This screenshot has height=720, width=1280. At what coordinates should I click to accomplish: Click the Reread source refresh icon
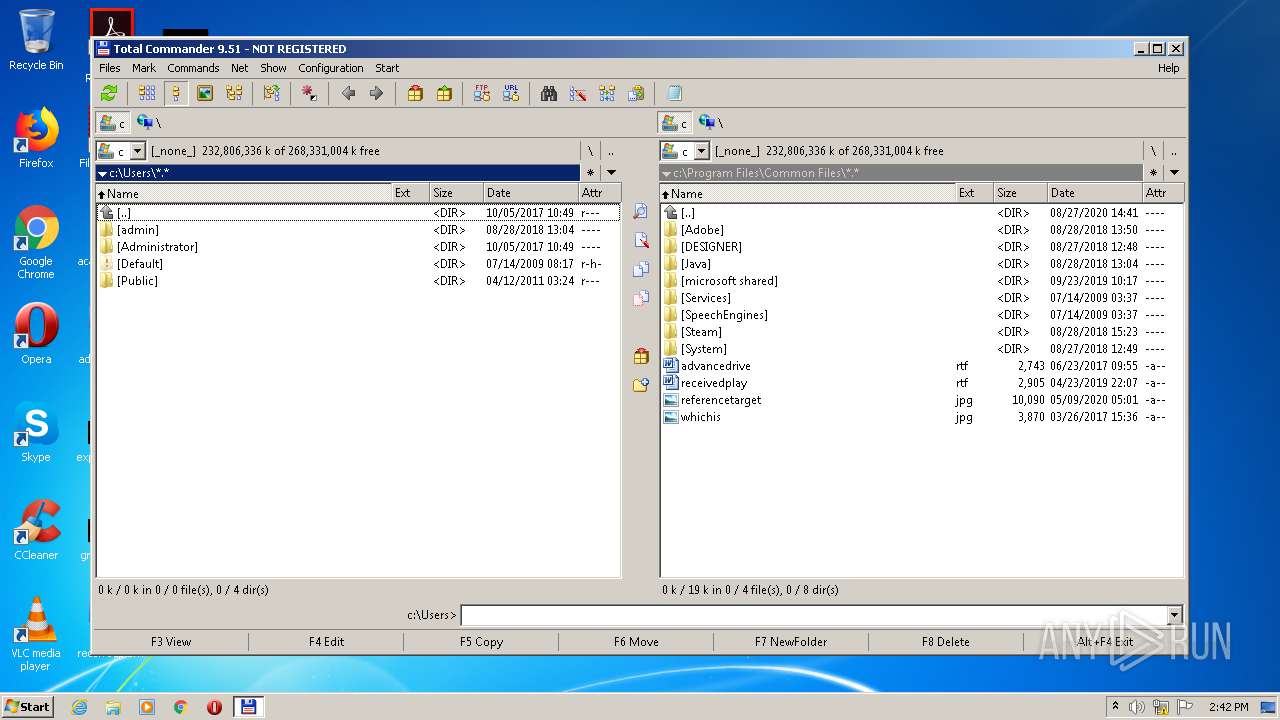point(109,93)
